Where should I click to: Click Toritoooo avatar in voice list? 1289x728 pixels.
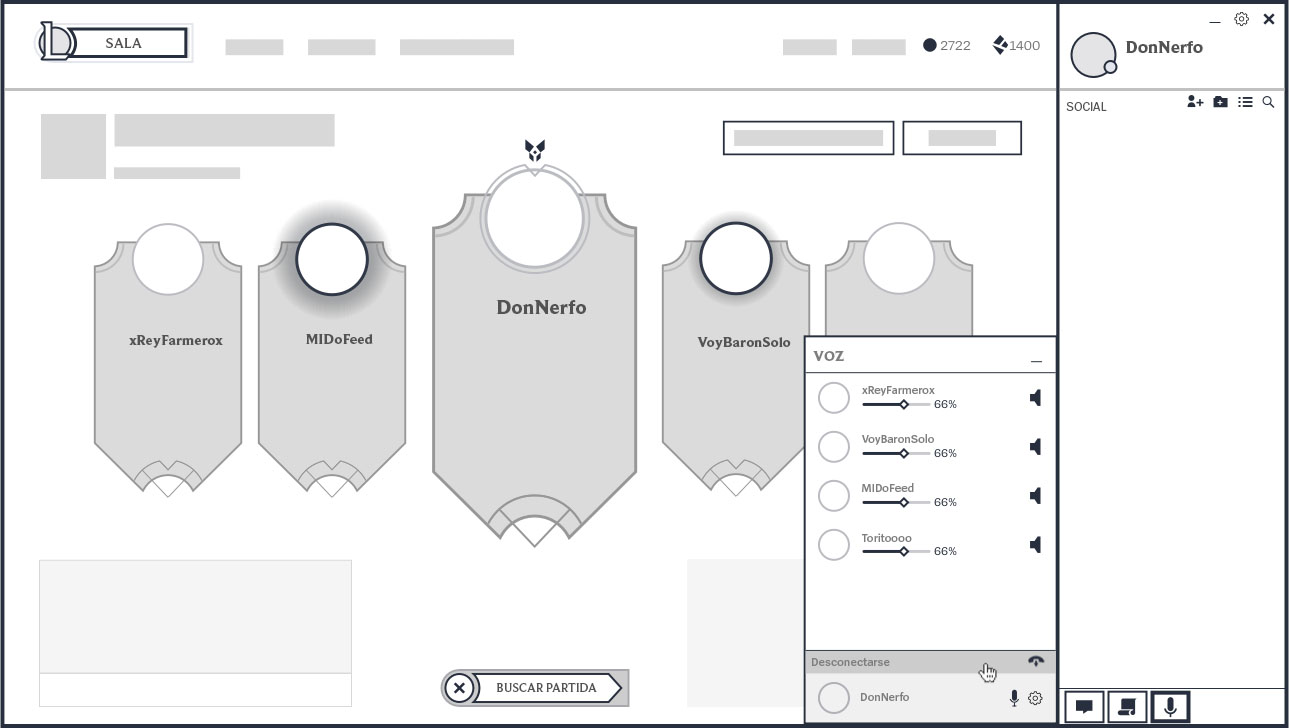tap(834, 545)
